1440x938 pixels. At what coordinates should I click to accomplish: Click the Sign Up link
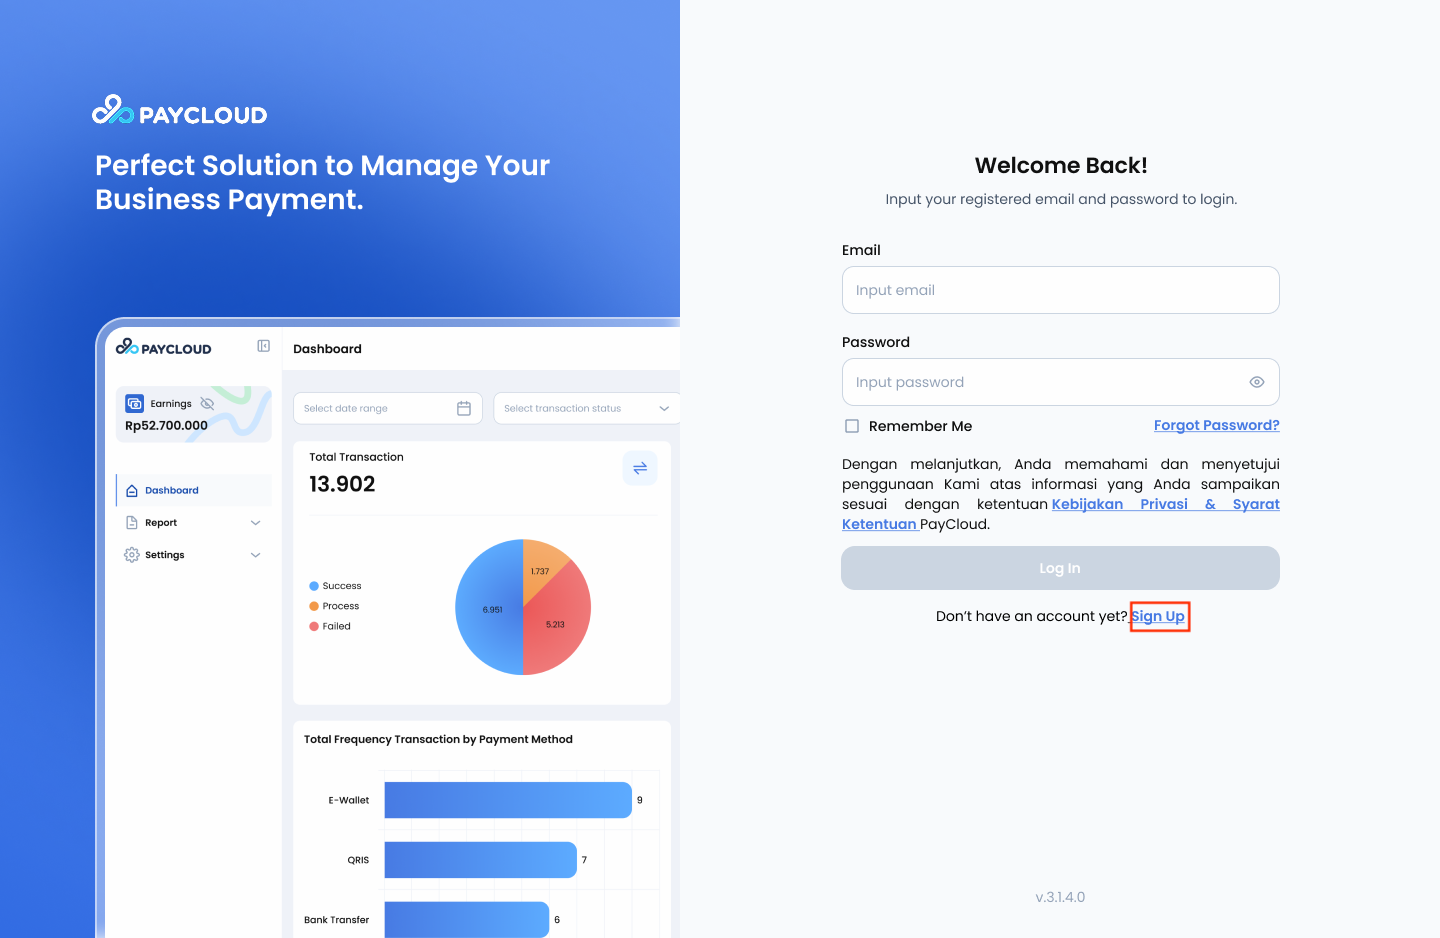[1159, 616]
